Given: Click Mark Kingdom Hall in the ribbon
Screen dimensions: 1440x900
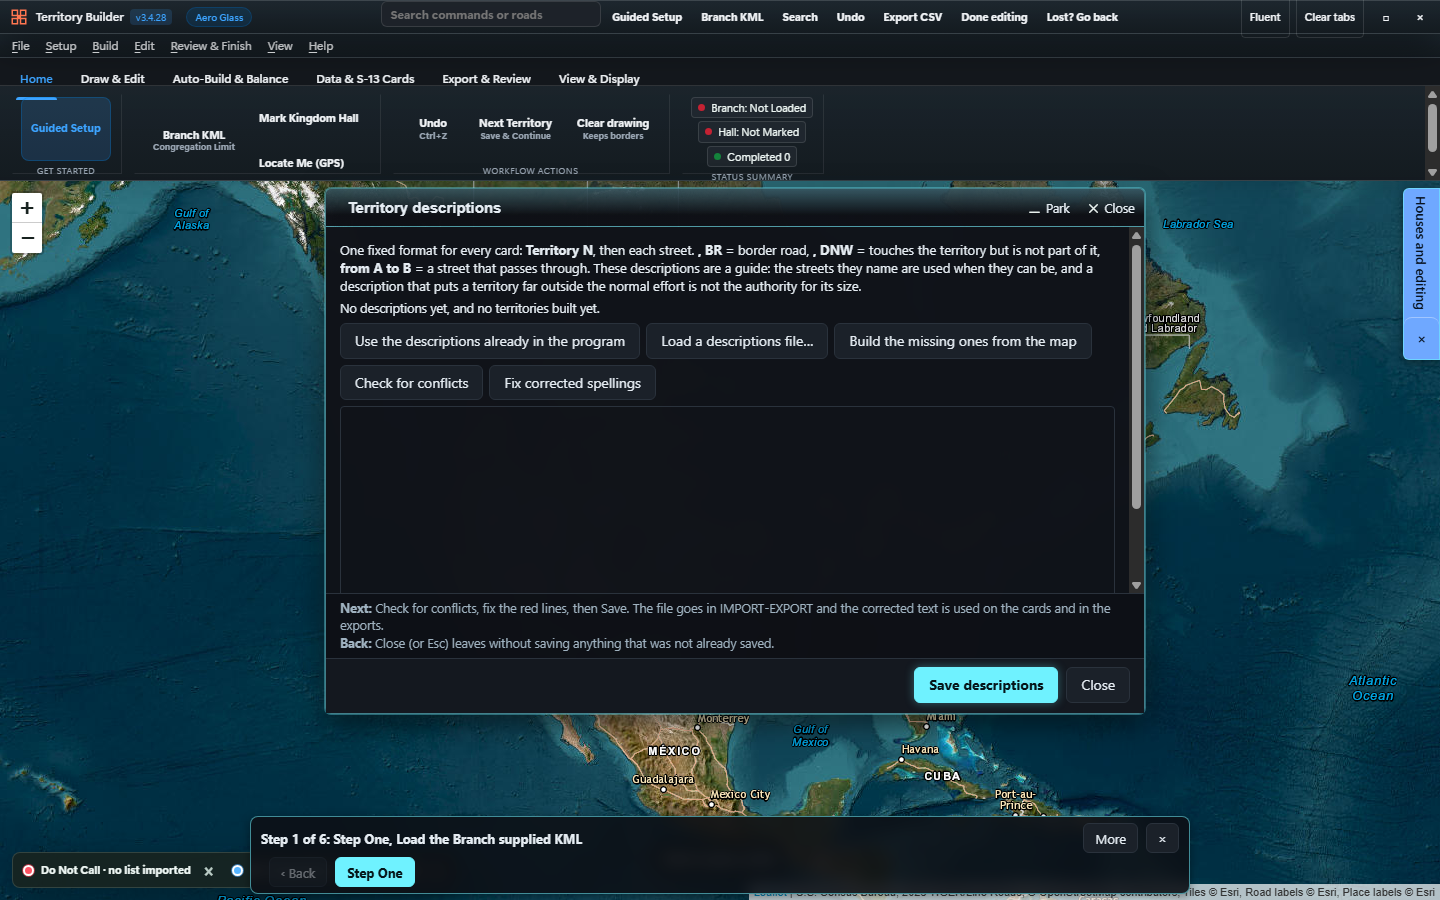Looking at the screenshot, I should click(308, 118).
